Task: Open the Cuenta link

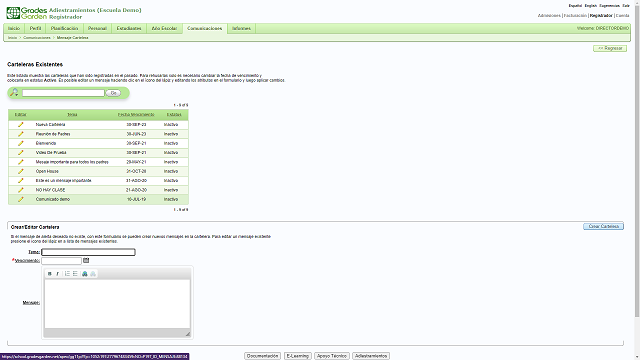Action: click(622, 16)
